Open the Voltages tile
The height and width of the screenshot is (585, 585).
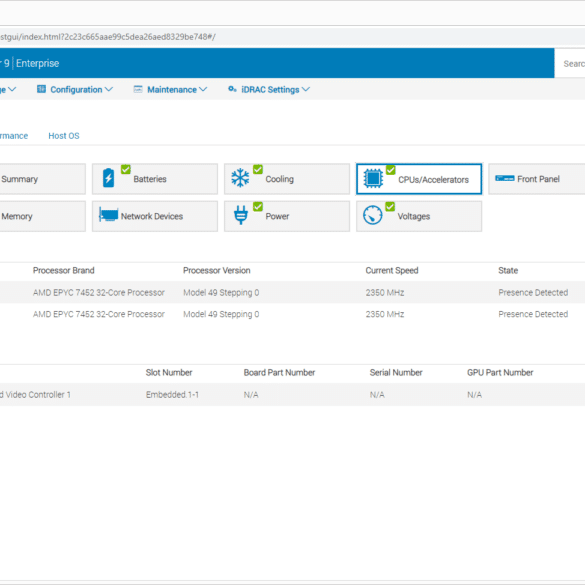tap(419, 216)
